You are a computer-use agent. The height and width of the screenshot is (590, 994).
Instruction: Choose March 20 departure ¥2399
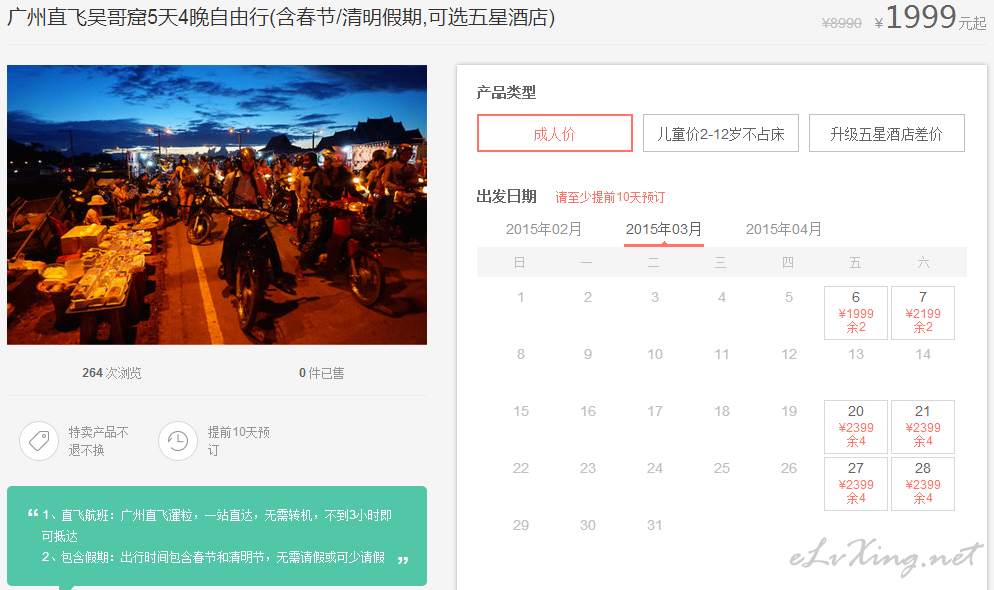tap(856, 427)
